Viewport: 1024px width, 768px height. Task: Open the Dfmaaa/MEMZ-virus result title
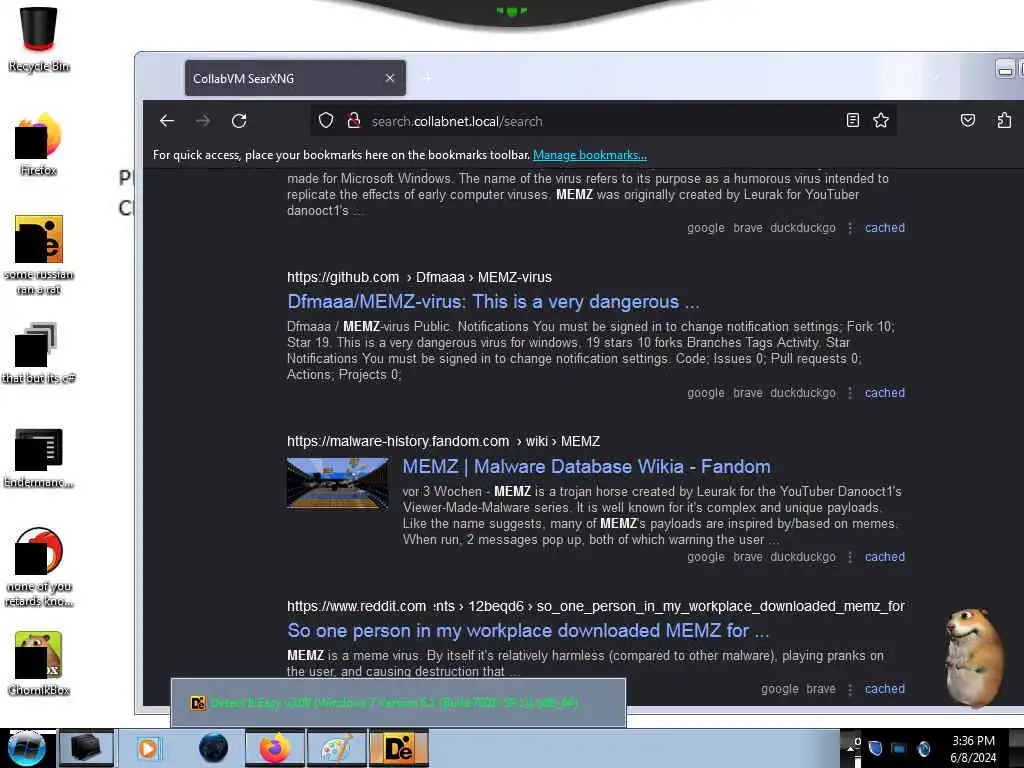493,302
